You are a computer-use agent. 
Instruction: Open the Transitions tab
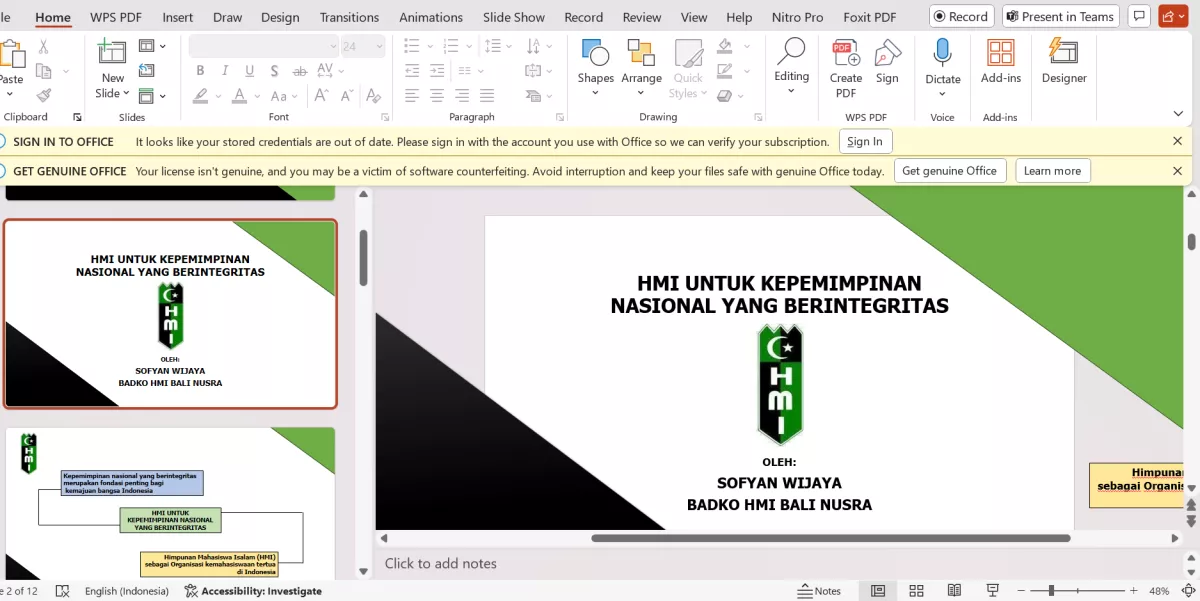(349, 17)
